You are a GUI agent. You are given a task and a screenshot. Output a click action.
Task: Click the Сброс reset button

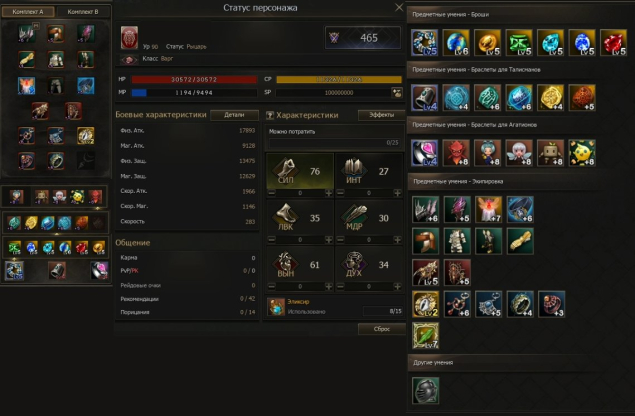381,329
